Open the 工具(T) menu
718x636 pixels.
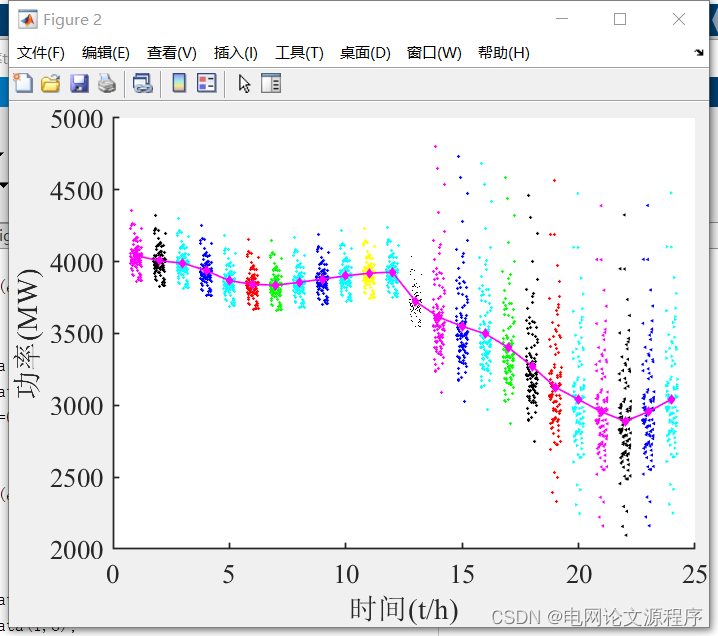pyautogui.click(x=299, y=53)
